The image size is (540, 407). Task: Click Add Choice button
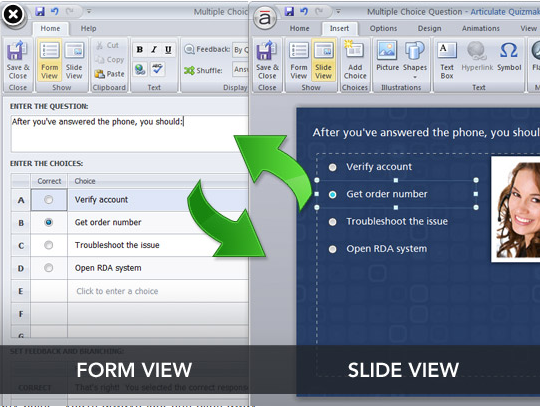tap(355, 61)
